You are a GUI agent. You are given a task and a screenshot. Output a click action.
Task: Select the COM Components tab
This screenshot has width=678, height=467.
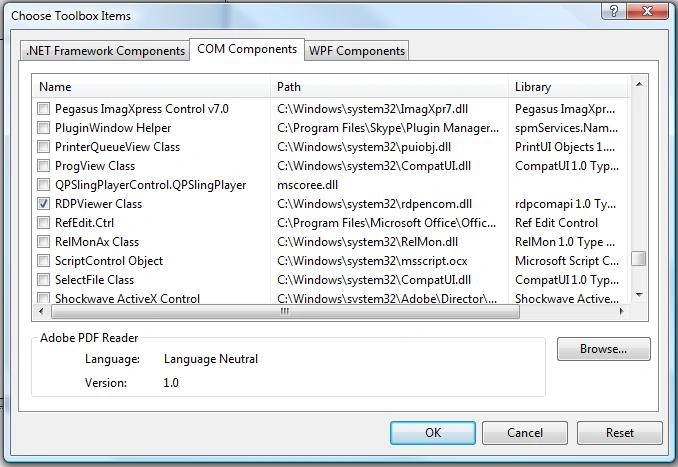pyautogui.click(x=247, y=49)
